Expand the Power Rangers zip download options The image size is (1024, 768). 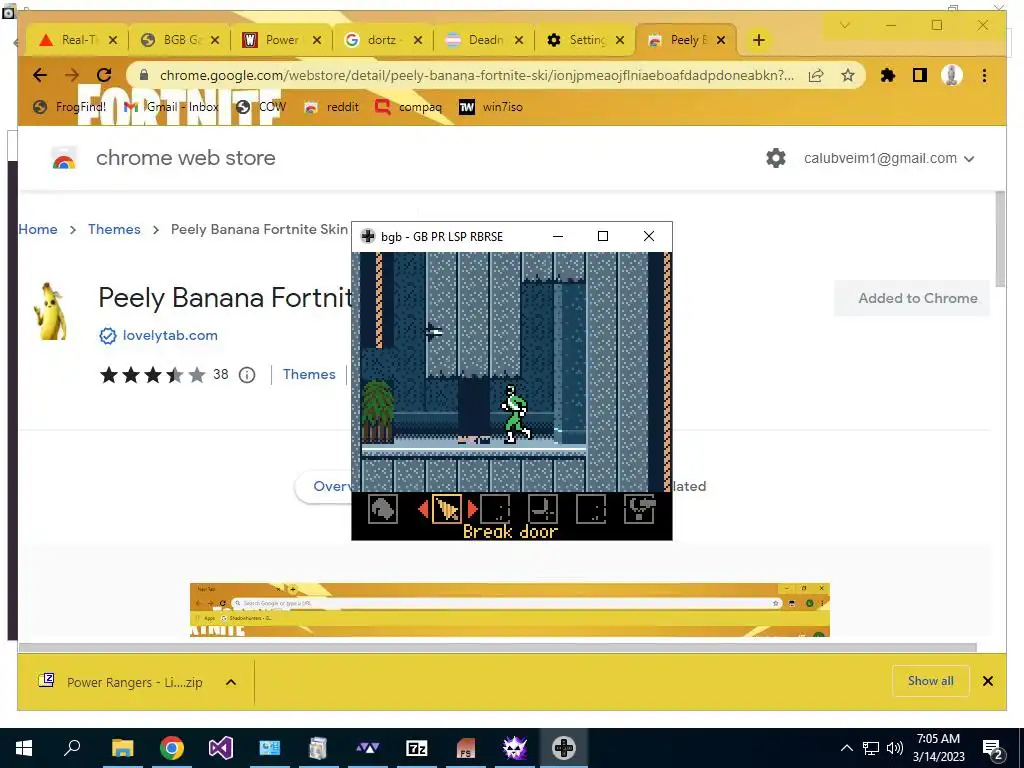(x=231, y=682)
